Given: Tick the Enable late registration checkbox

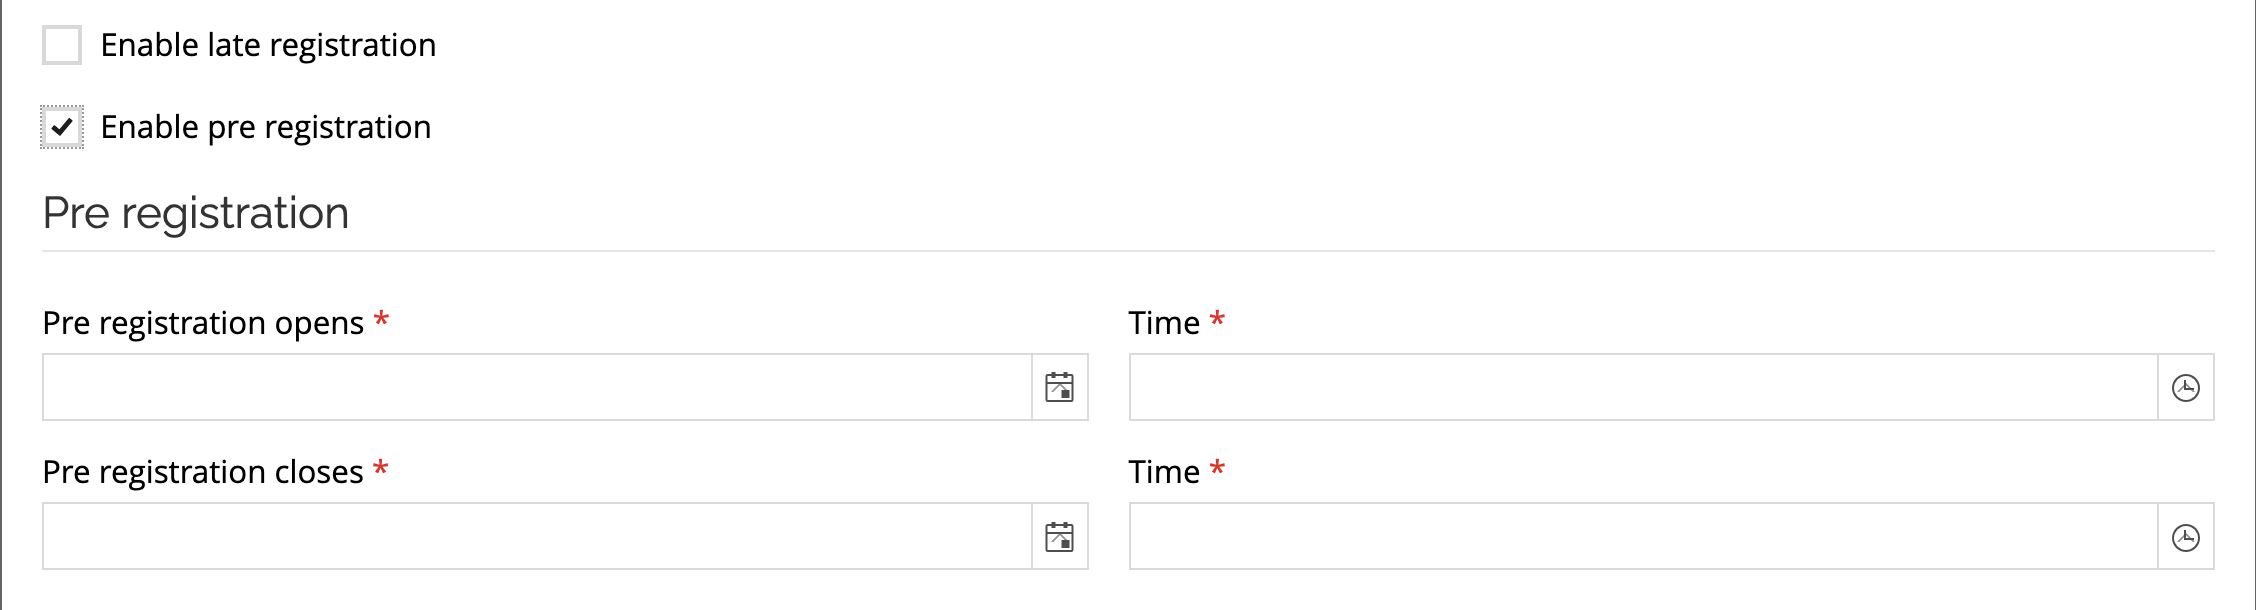Looking at the screenshot, I should pos(62,45).
